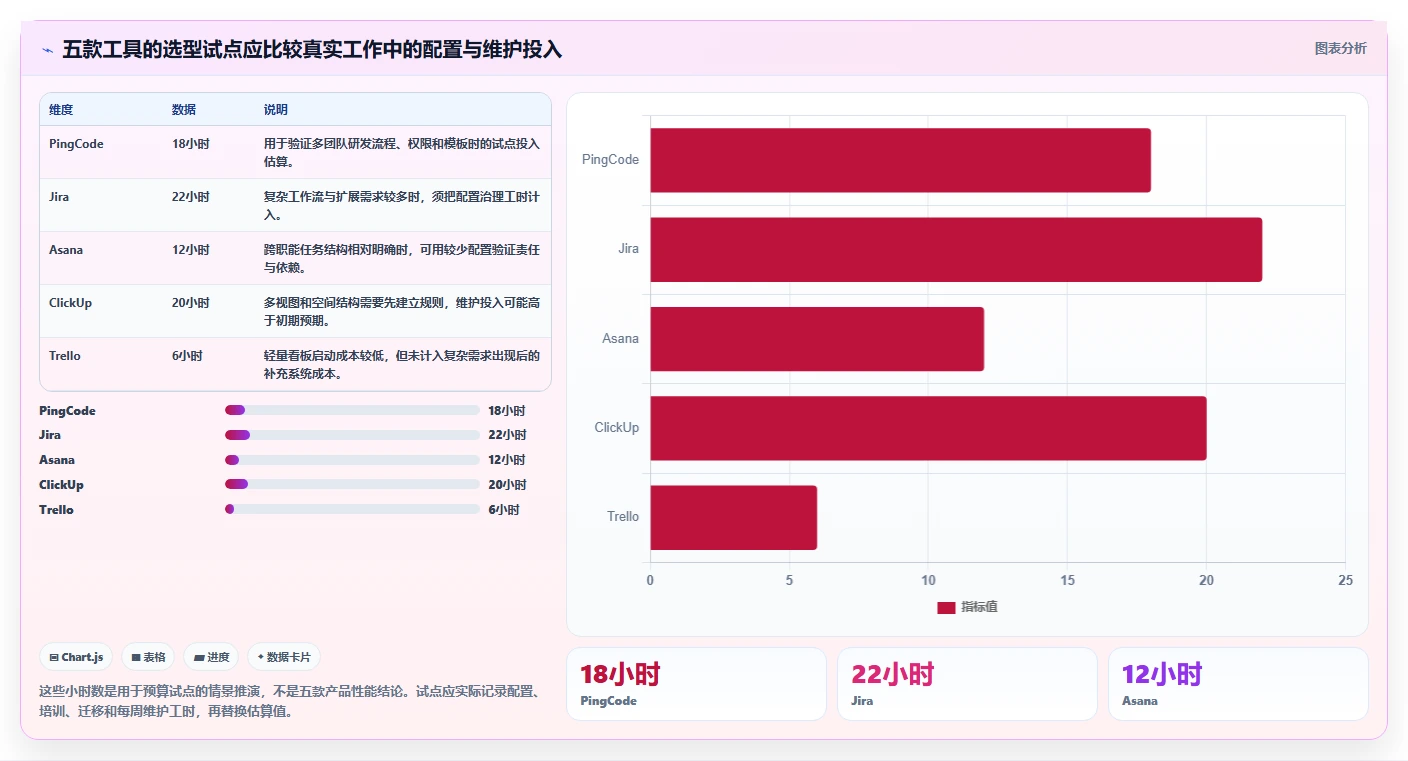Click the 图表分析 label in the header
The width and height of the screenshot is (1408, 761).
point(1340,49)
